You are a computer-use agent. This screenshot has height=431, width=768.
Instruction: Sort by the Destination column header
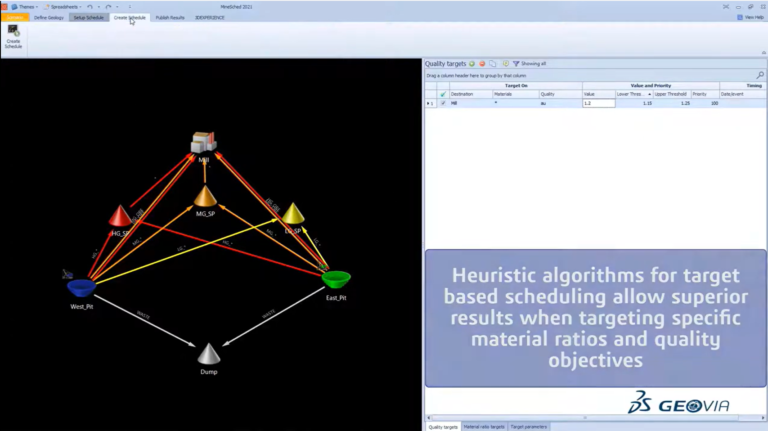pos(471,94)
